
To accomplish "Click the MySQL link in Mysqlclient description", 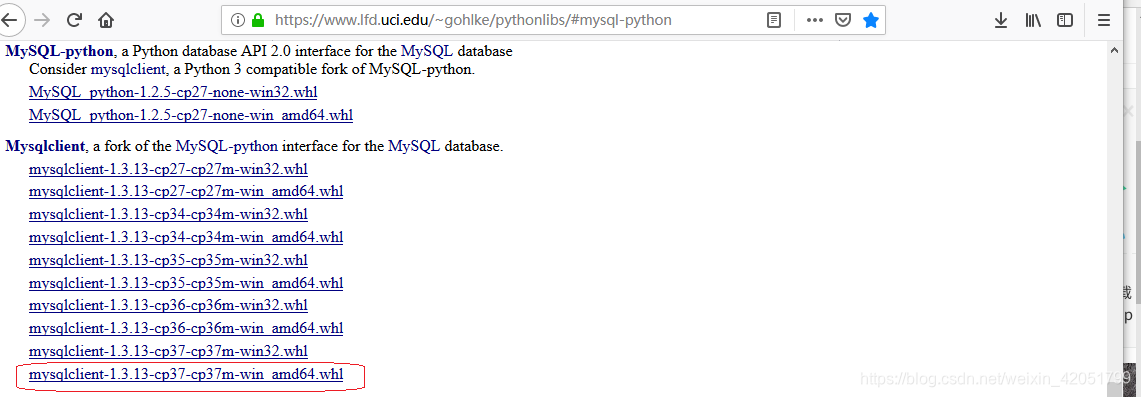I will [414, 146].
